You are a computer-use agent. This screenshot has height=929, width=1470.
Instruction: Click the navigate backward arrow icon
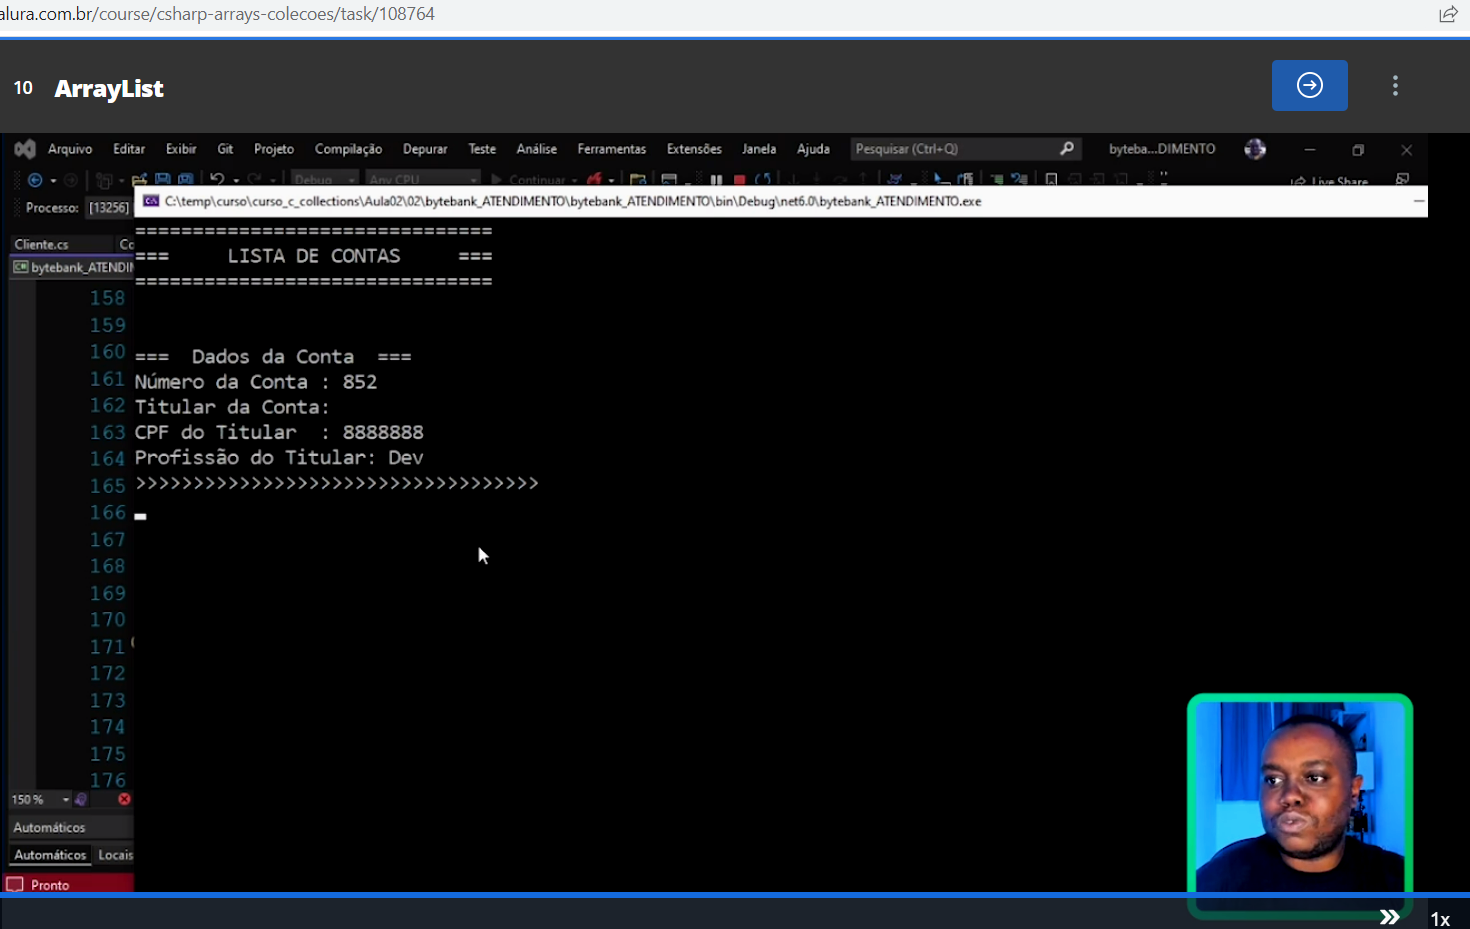pyautogui.click(x=35, y=180)
